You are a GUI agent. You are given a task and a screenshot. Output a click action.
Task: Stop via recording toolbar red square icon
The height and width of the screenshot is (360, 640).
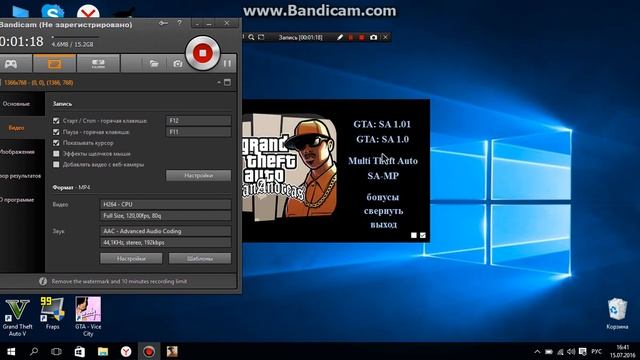click(362, 37)
